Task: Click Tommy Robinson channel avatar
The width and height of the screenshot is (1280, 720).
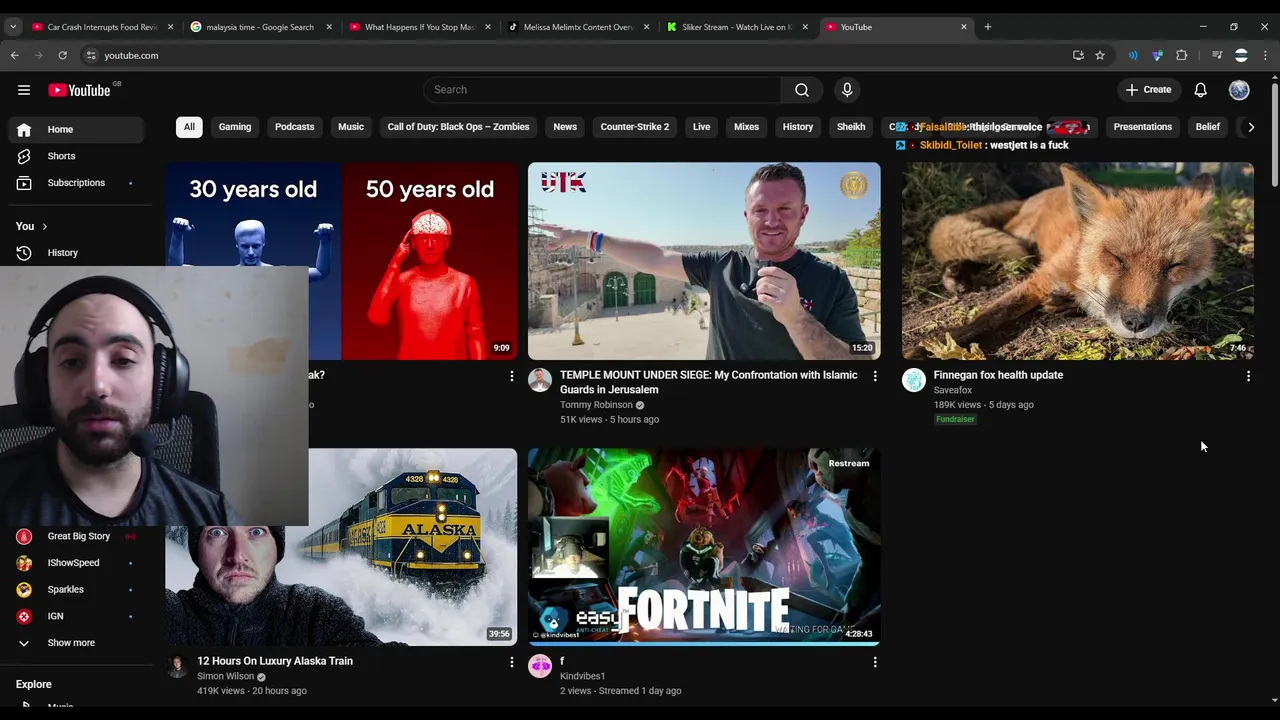Action: 540,380
